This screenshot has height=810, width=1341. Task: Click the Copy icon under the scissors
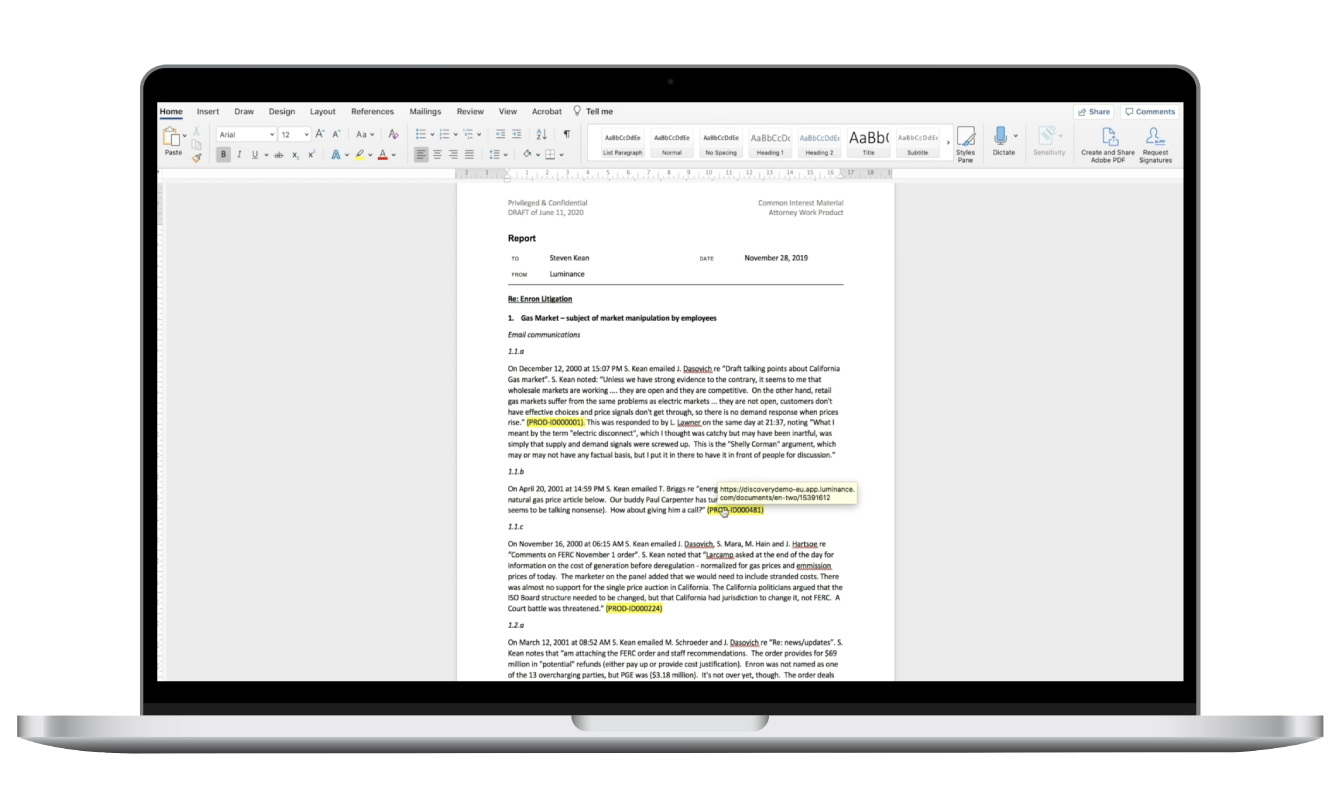(196, 144)
